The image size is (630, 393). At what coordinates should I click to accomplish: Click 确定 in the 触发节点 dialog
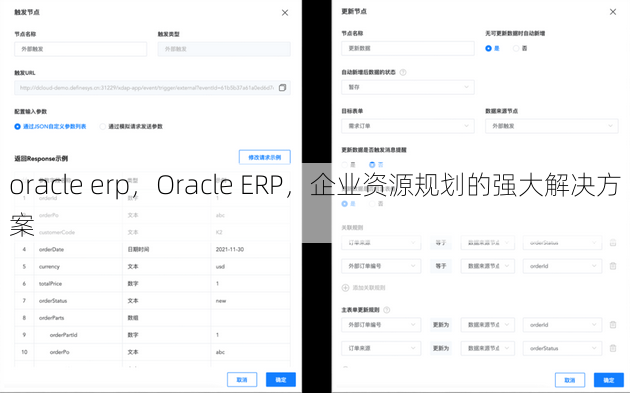click(281, 380)
